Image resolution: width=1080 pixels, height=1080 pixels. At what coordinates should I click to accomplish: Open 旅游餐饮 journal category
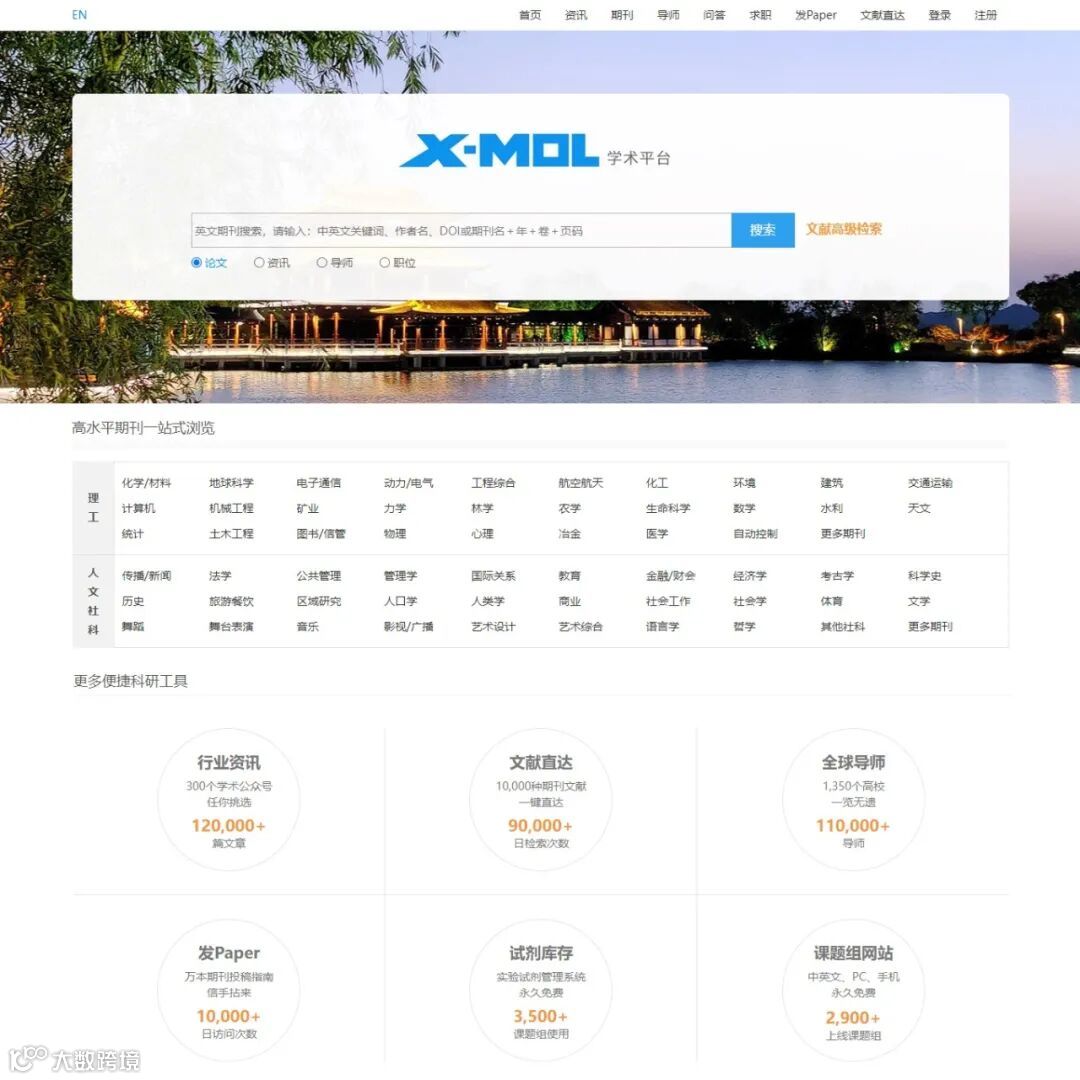click(231, 601)
